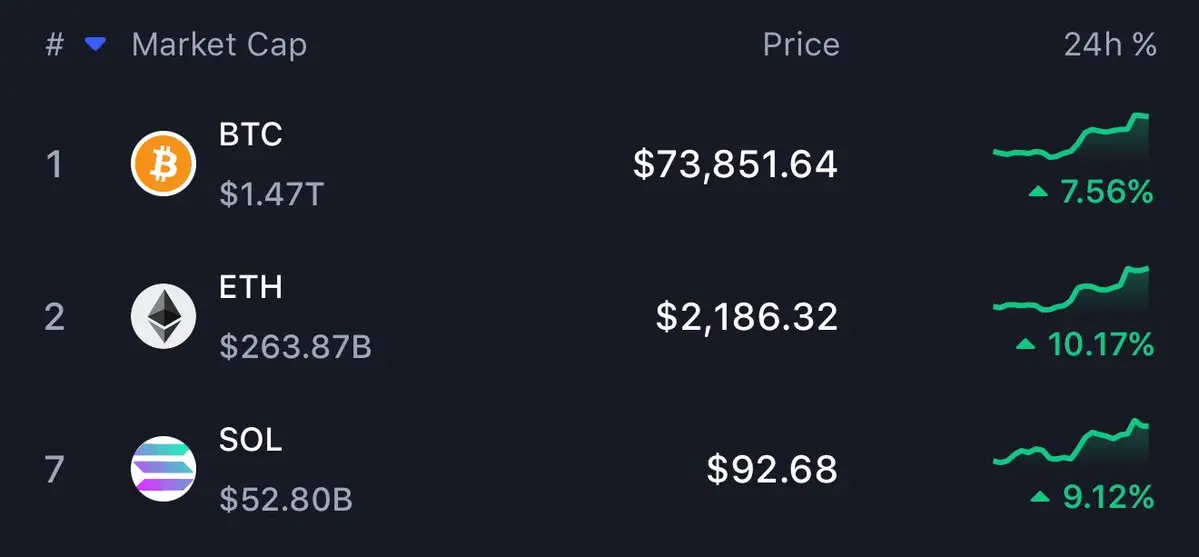Viewport: 1199px width, 557px height.
Task: Click the Solana logo icon
Action: (163, 469)
